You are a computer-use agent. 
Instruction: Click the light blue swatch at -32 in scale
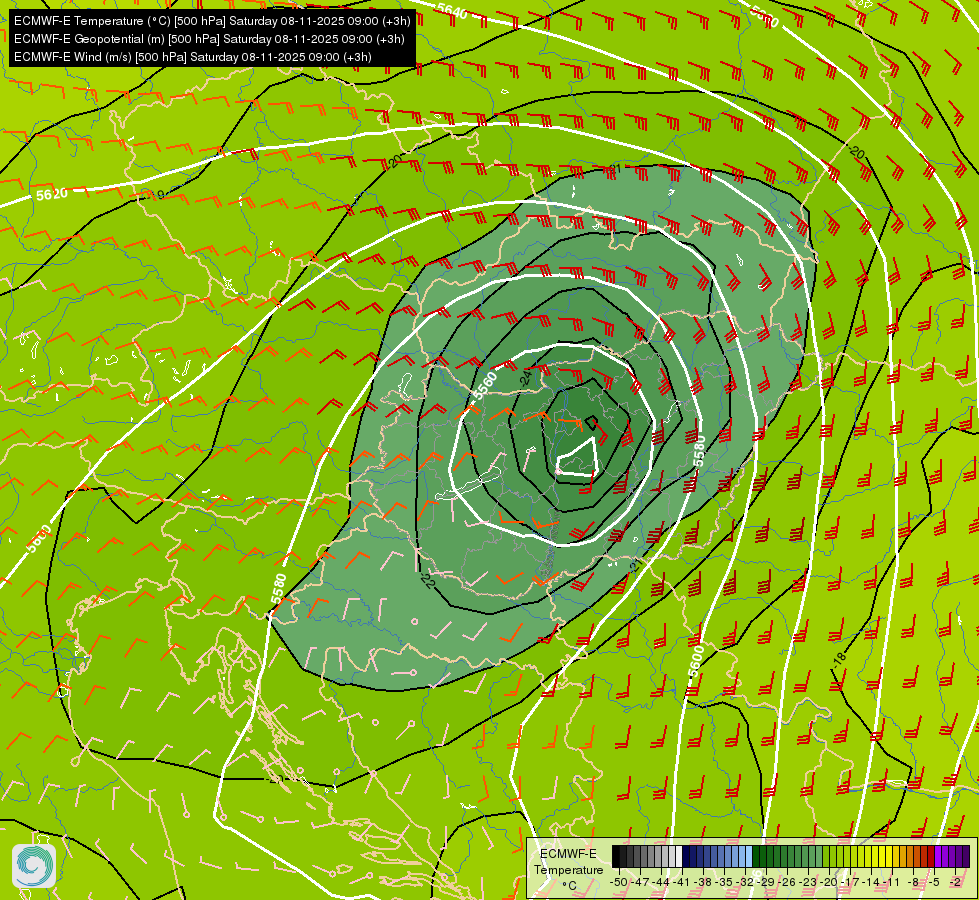[x=749, y=856]
